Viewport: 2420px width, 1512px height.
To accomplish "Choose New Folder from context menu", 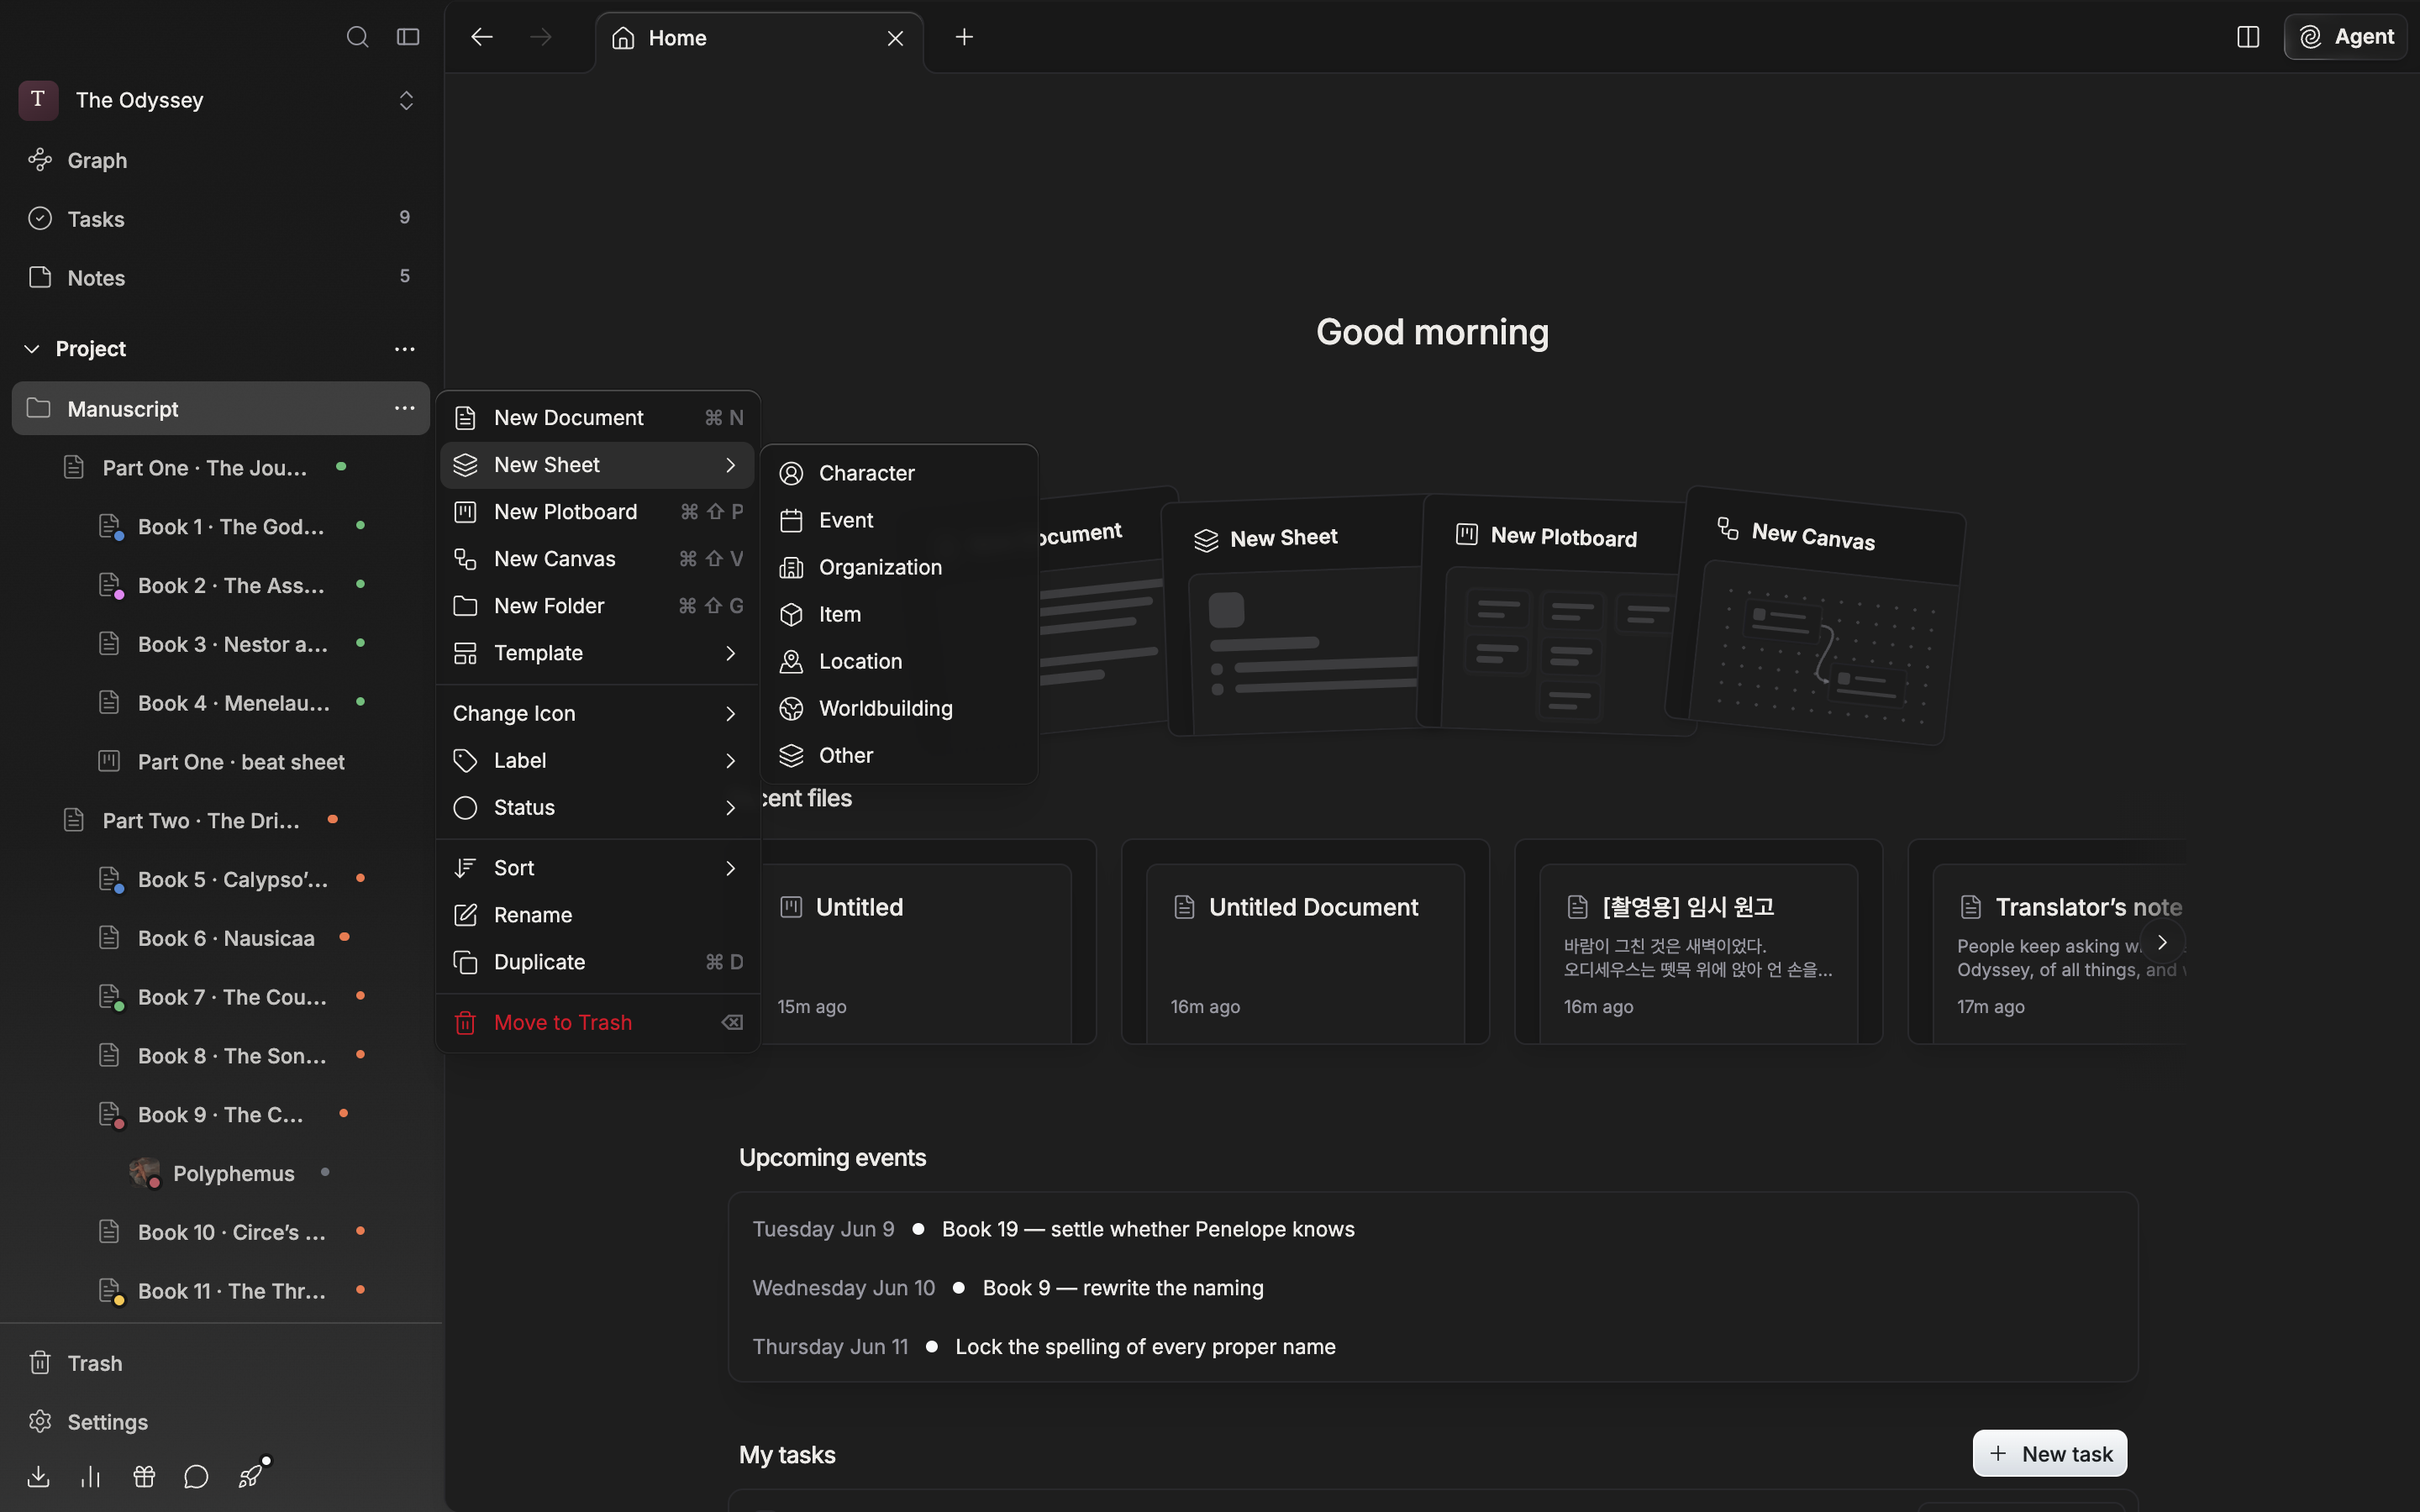I will pos(597,606).
